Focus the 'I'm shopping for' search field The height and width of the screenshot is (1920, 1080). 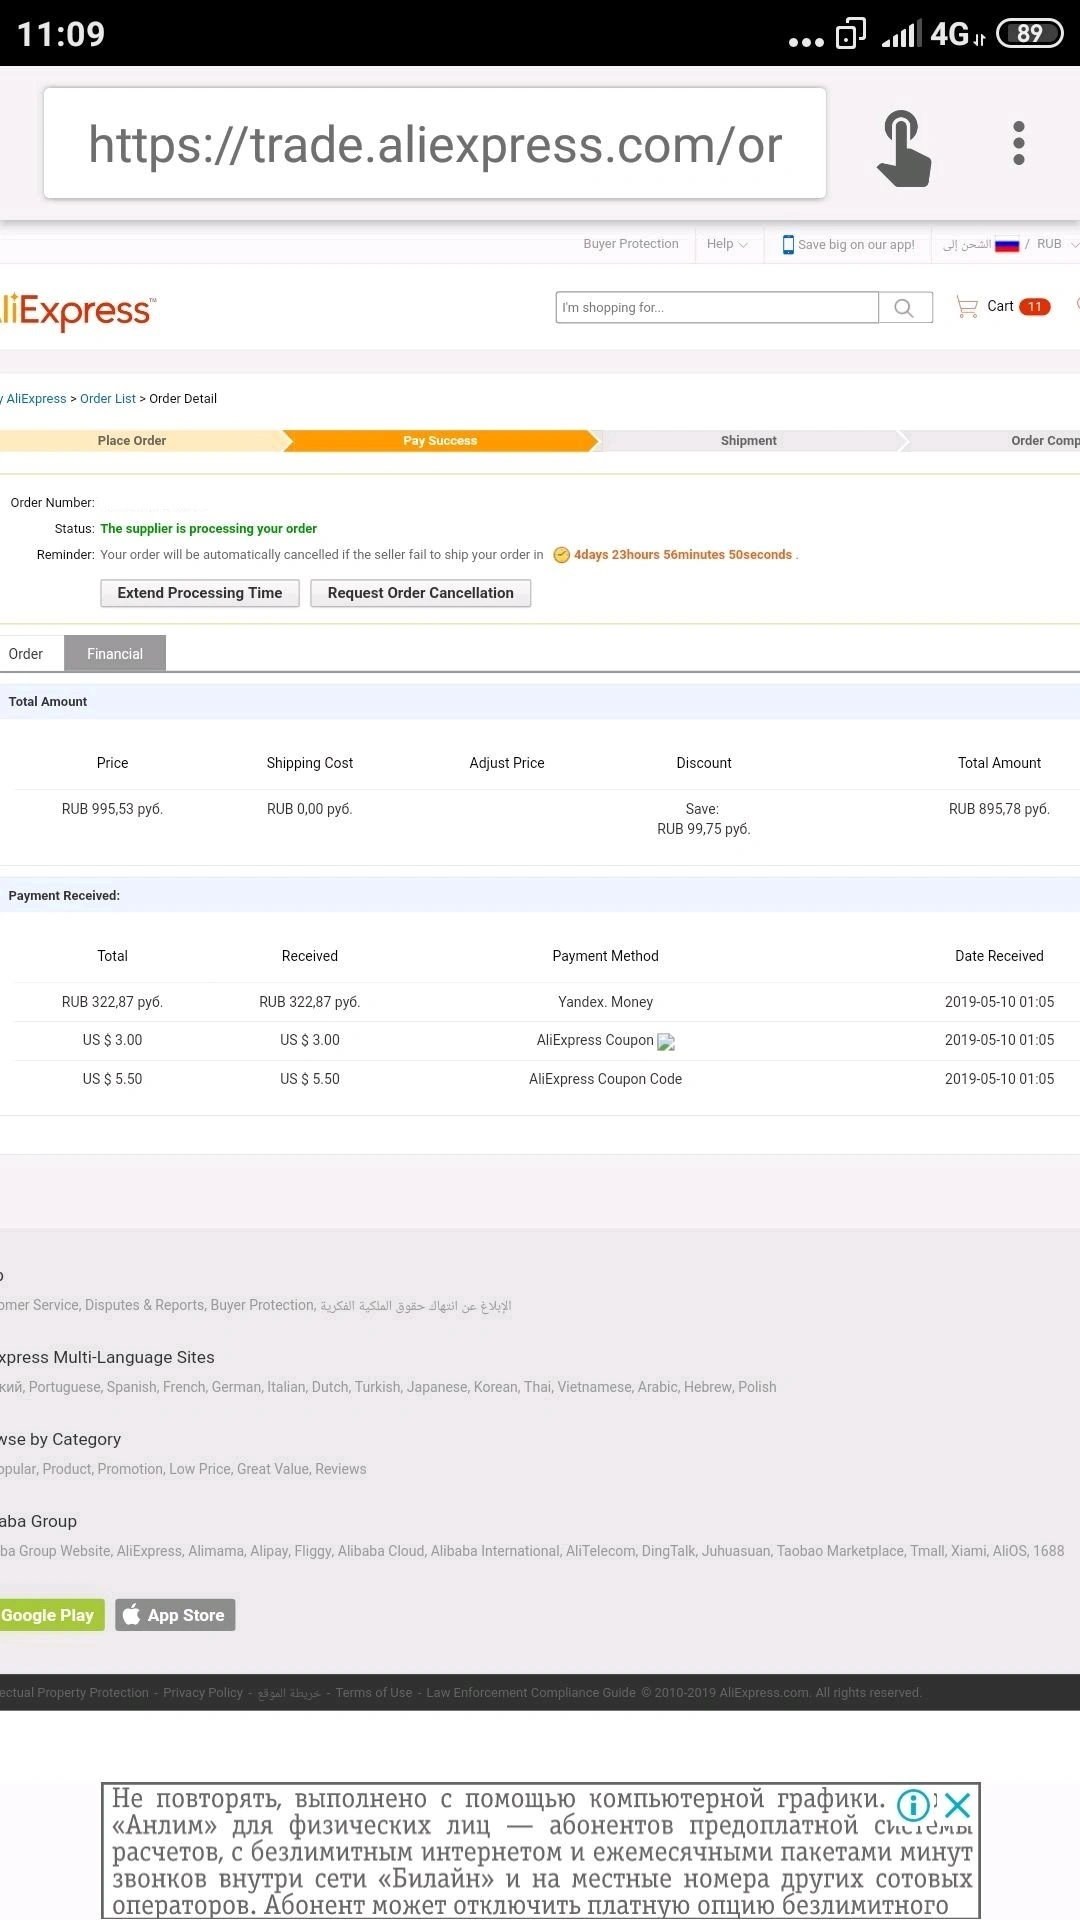[x=717, y=308]
